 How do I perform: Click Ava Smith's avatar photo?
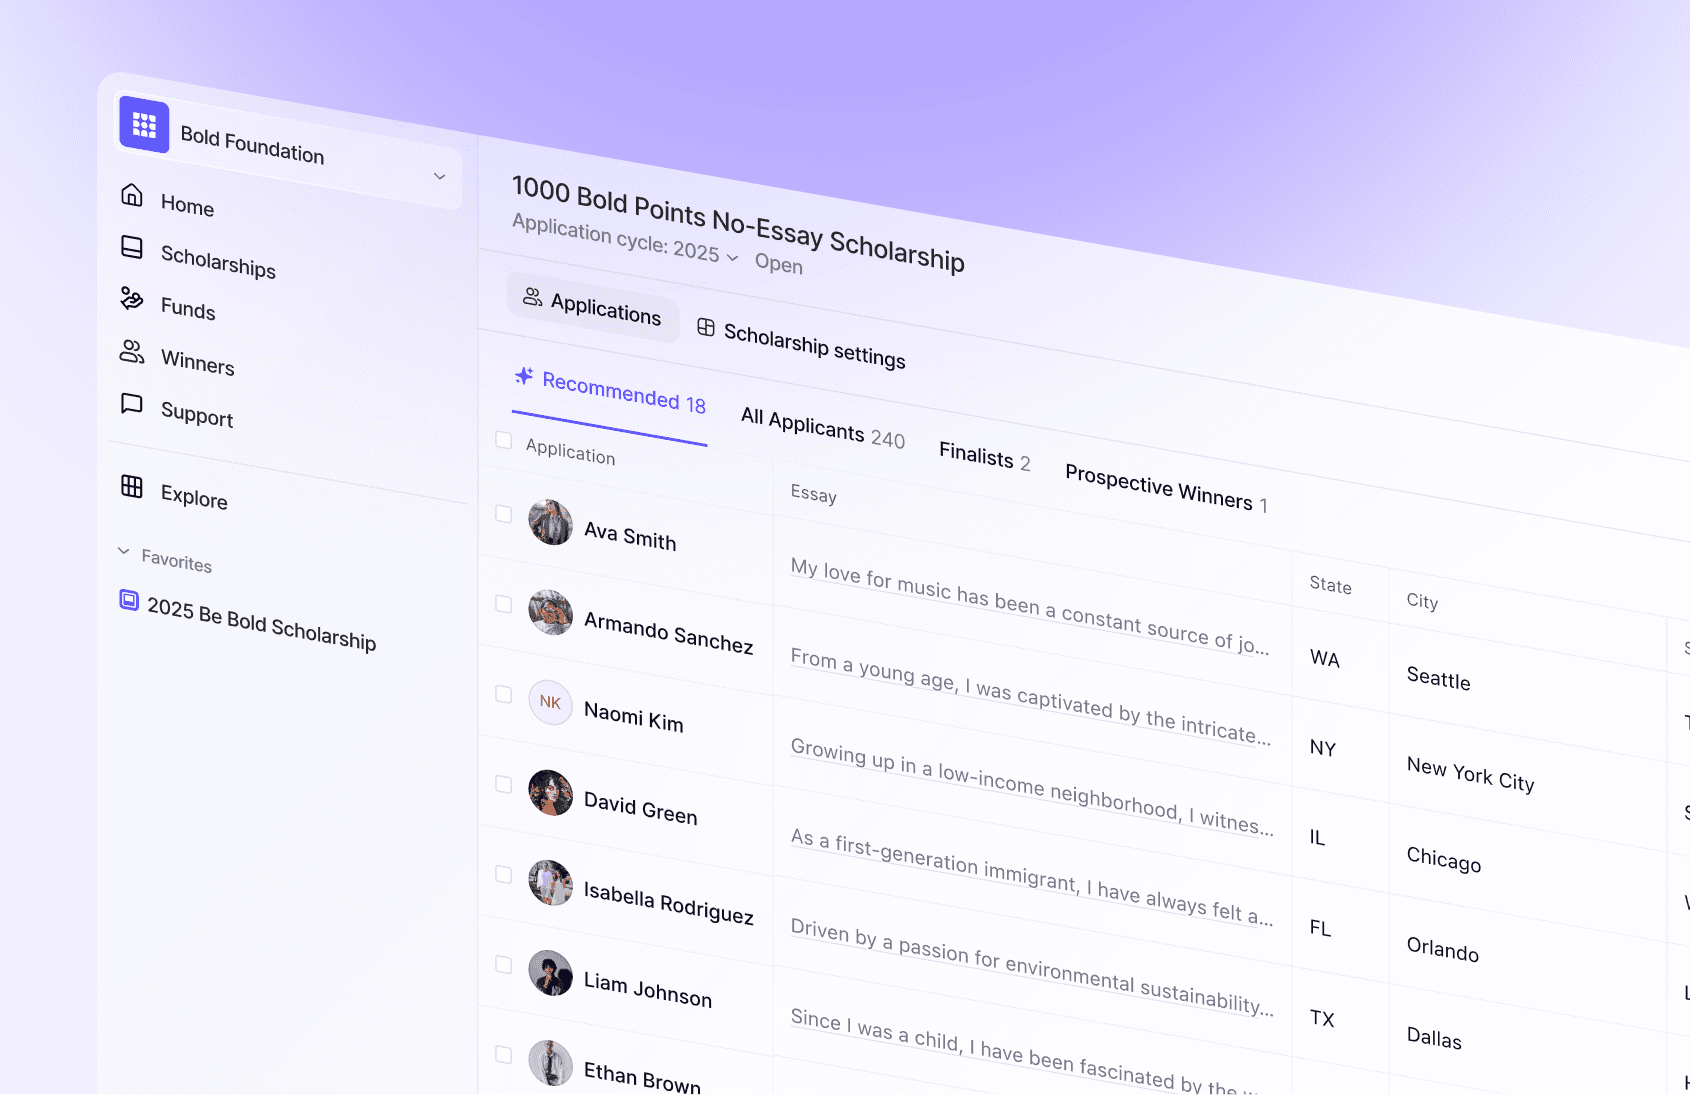[550, 522]
